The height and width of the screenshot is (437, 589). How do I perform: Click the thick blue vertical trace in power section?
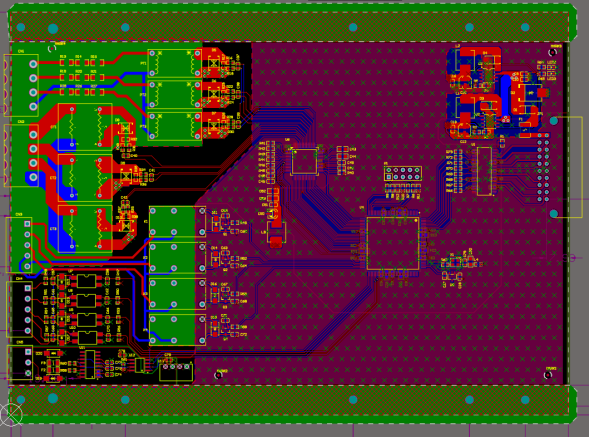pos(506,93)
